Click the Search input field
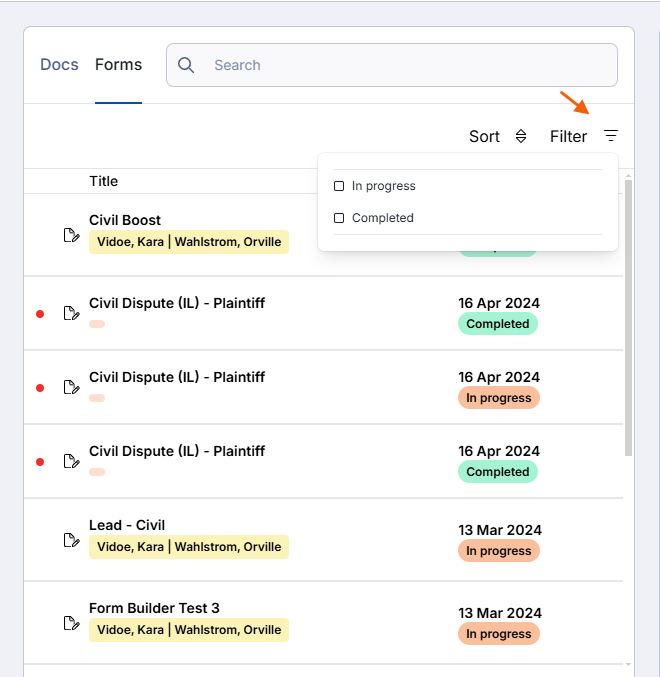This screenshot has width=660, height=677. 392,65
